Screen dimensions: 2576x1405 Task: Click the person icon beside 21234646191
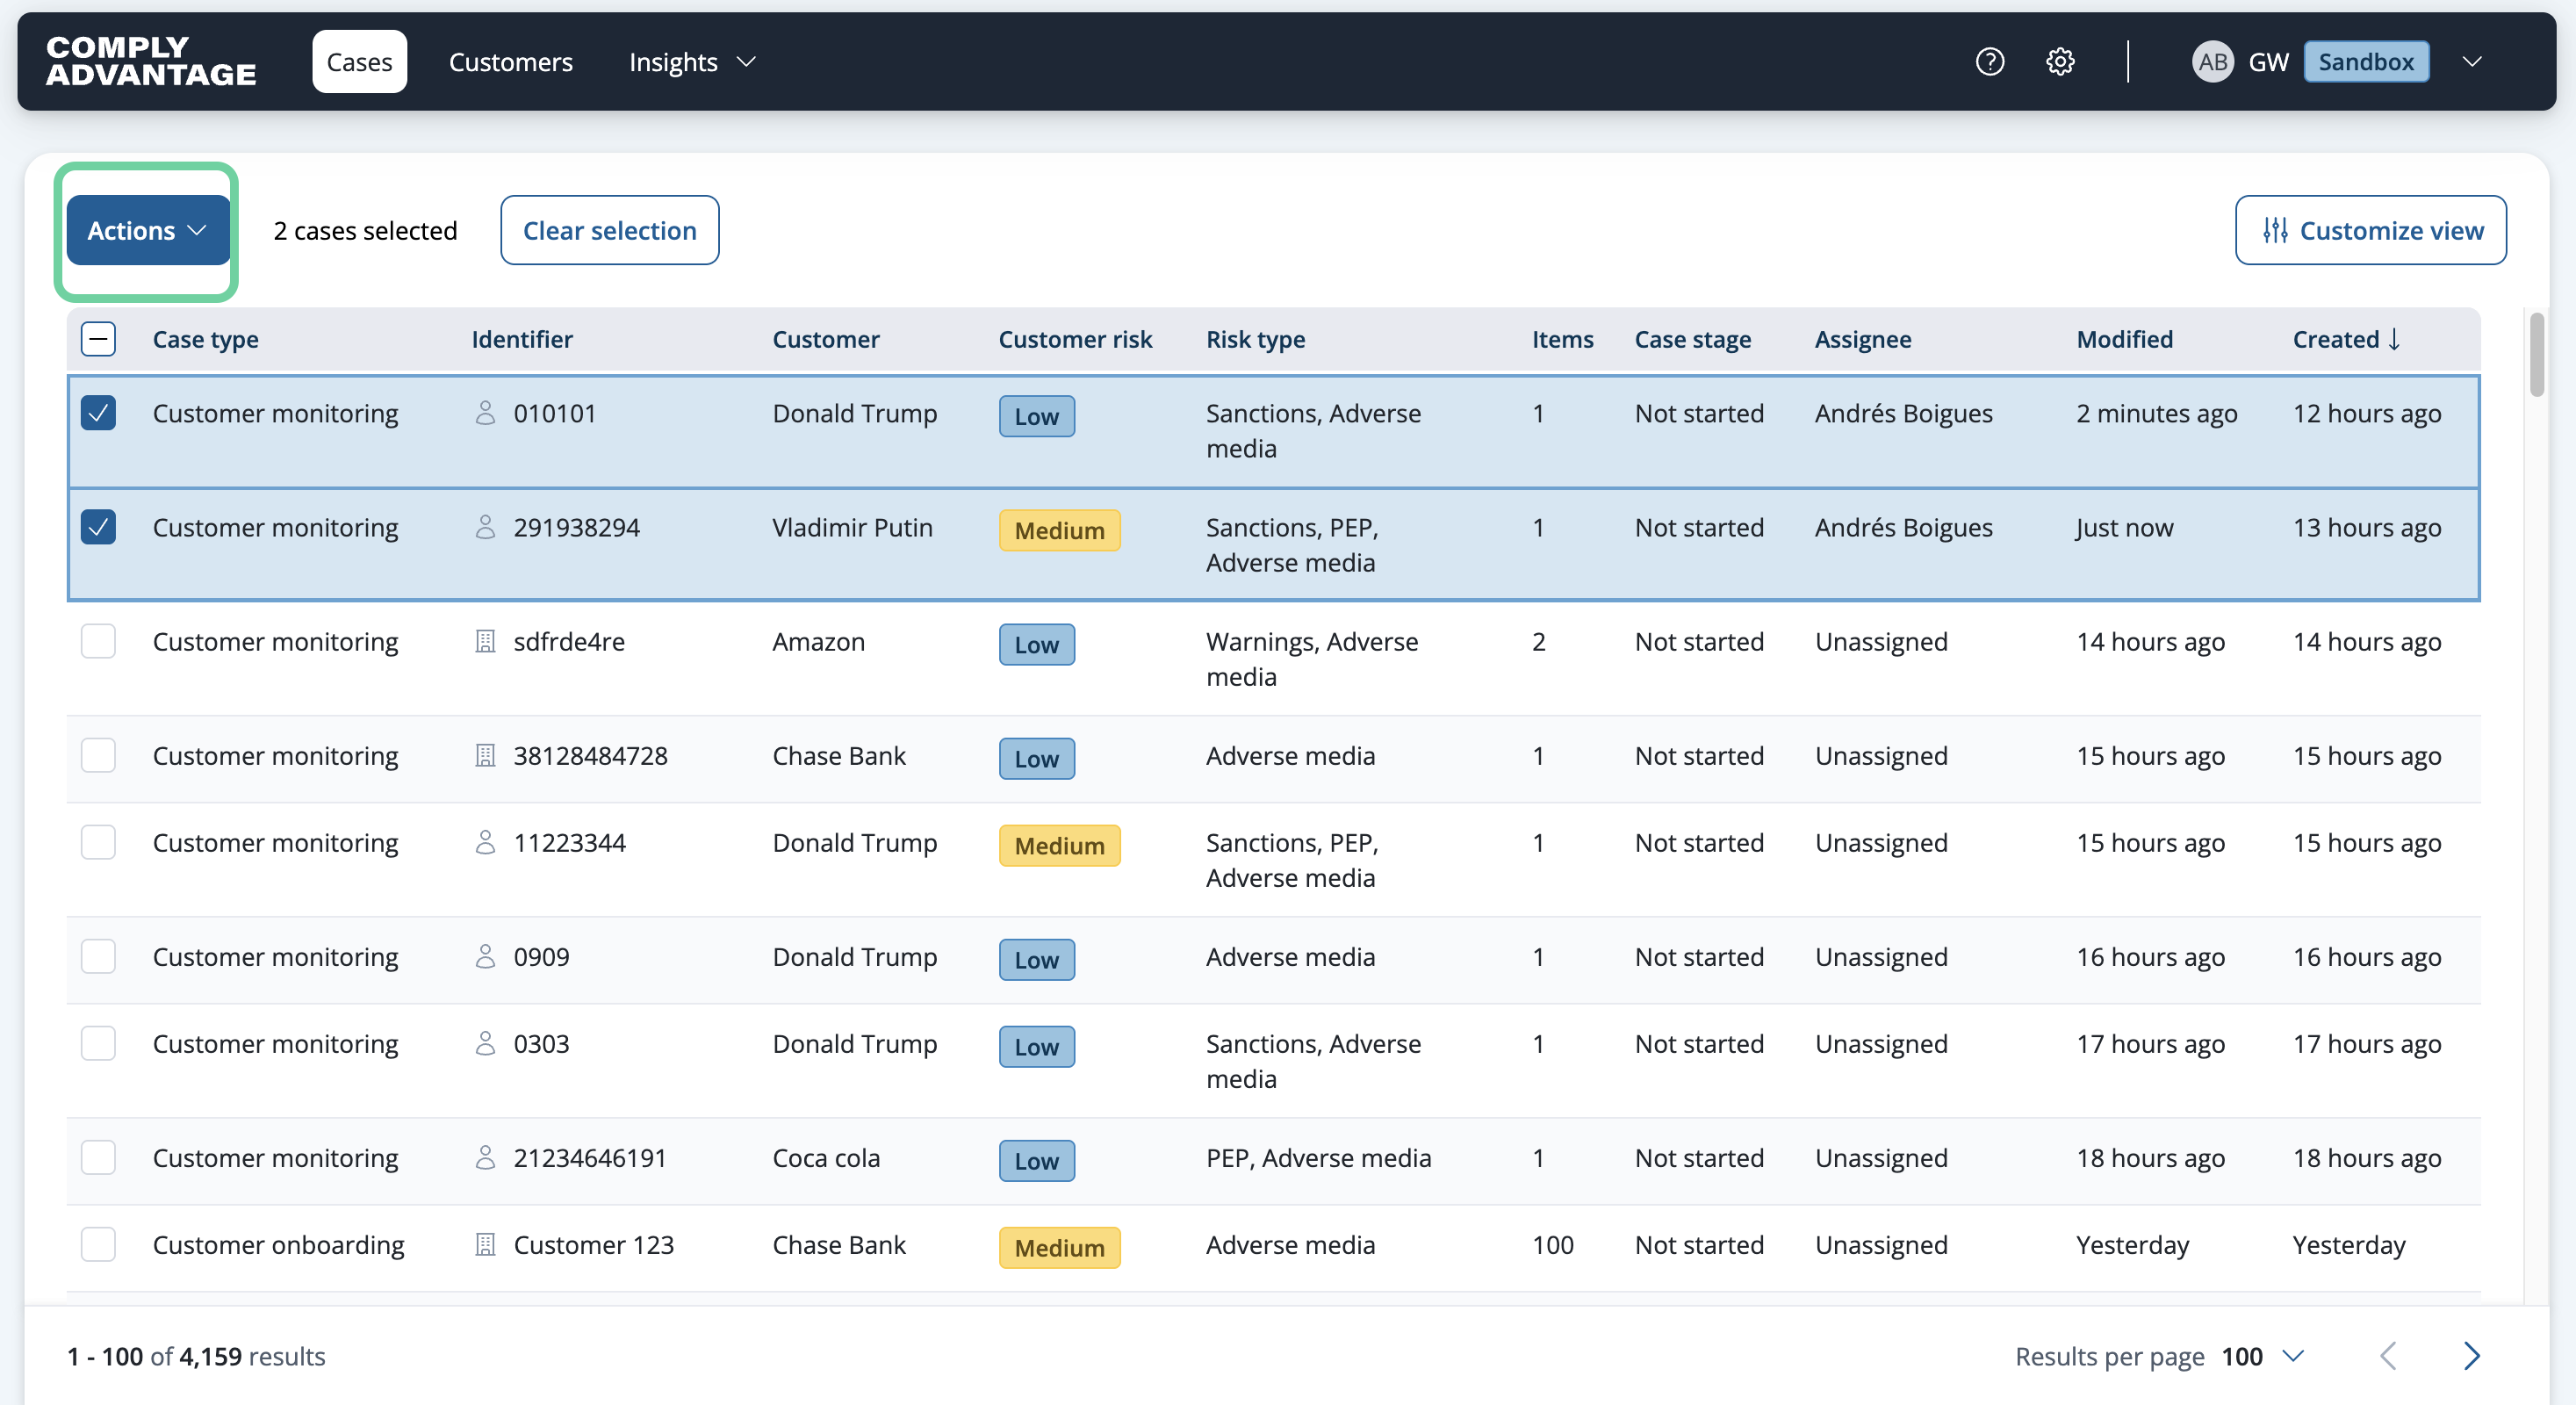tap(485, 1157)
